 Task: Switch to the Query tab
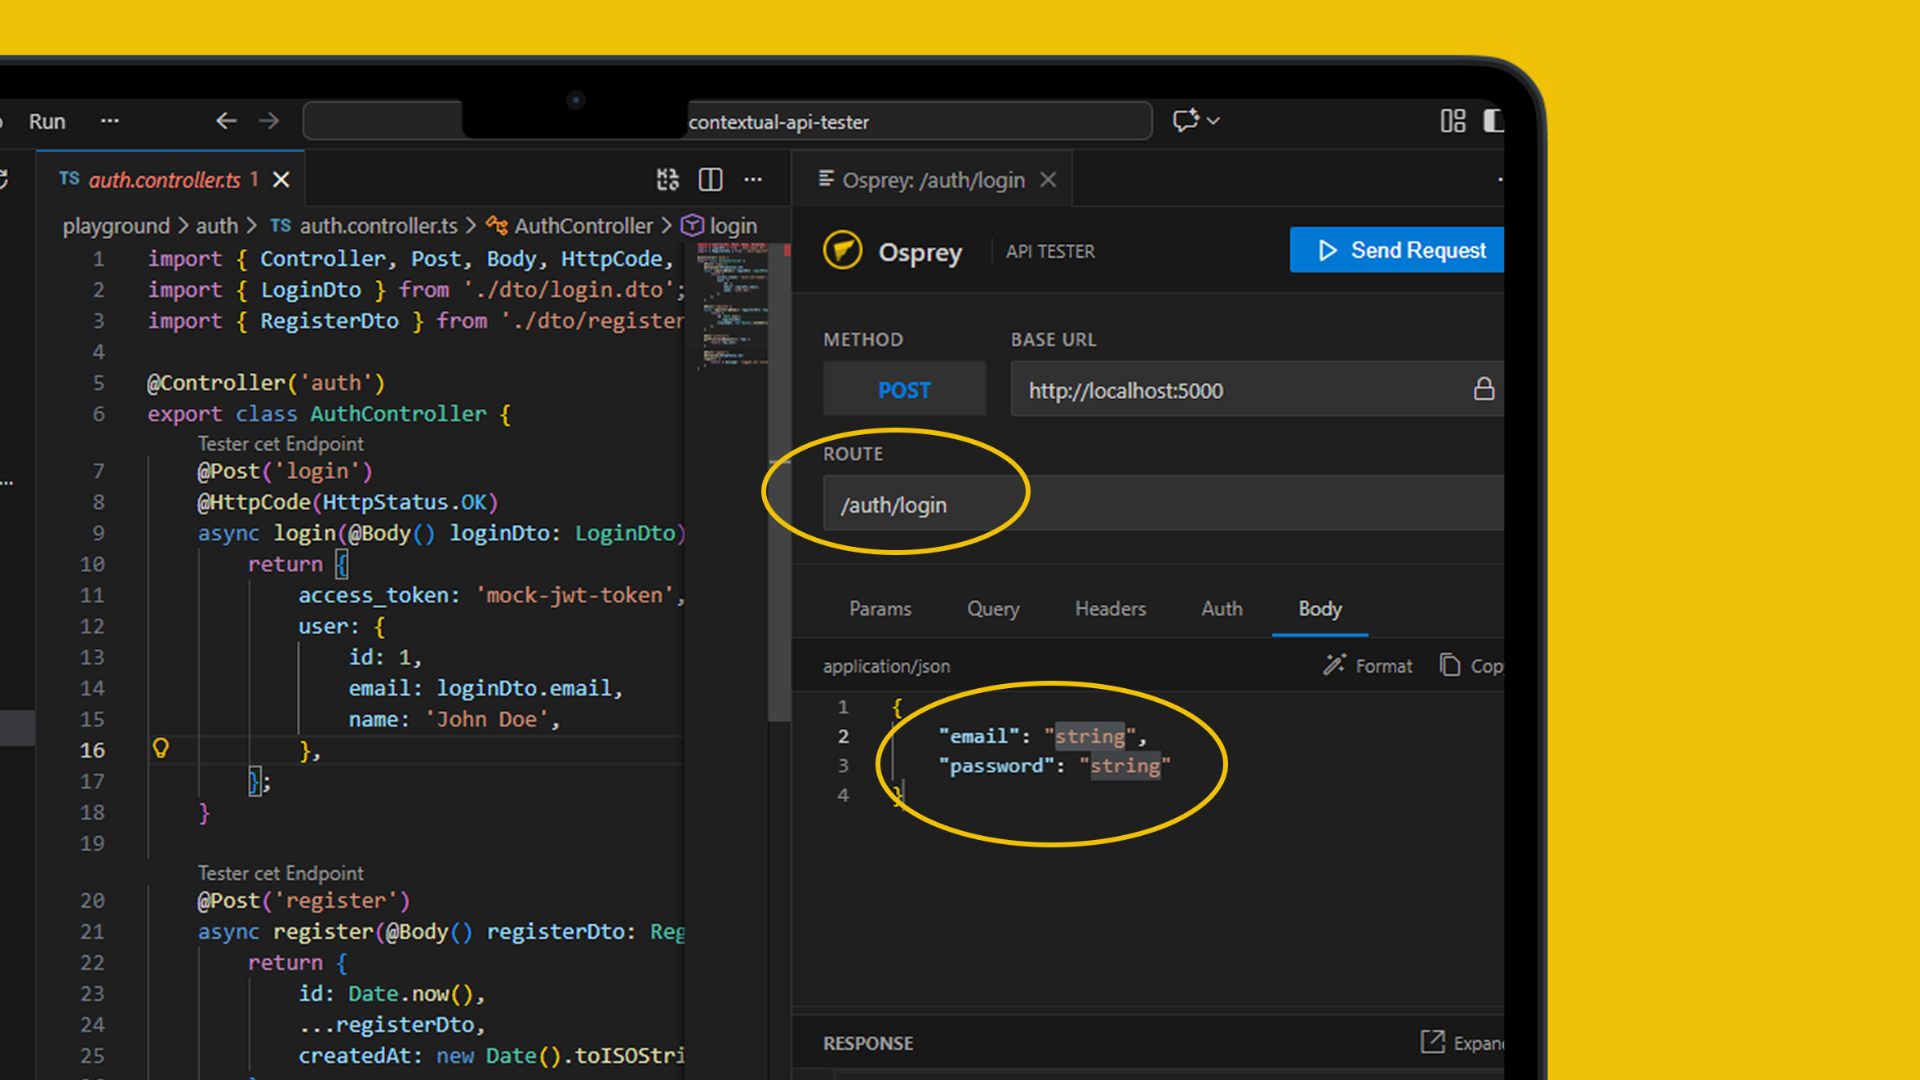[x=992, y=608]
